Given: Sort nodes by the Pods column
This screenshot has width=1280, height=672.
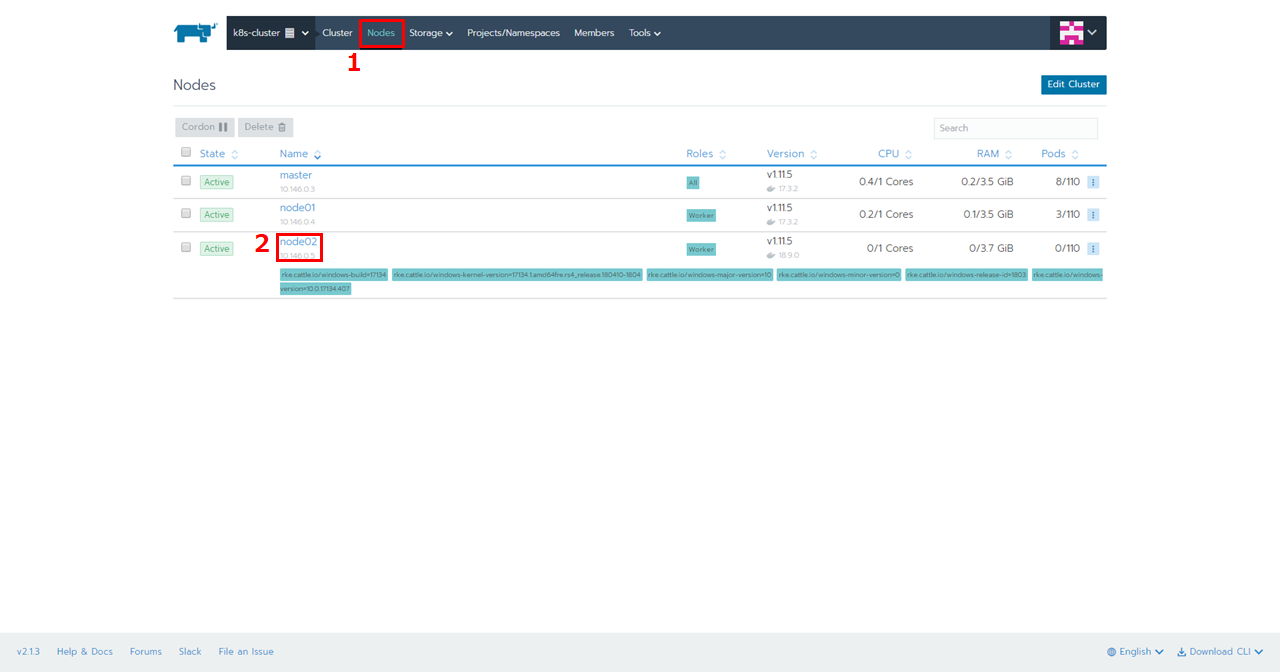Looking at the screenshot, I should pos(1060,154).
